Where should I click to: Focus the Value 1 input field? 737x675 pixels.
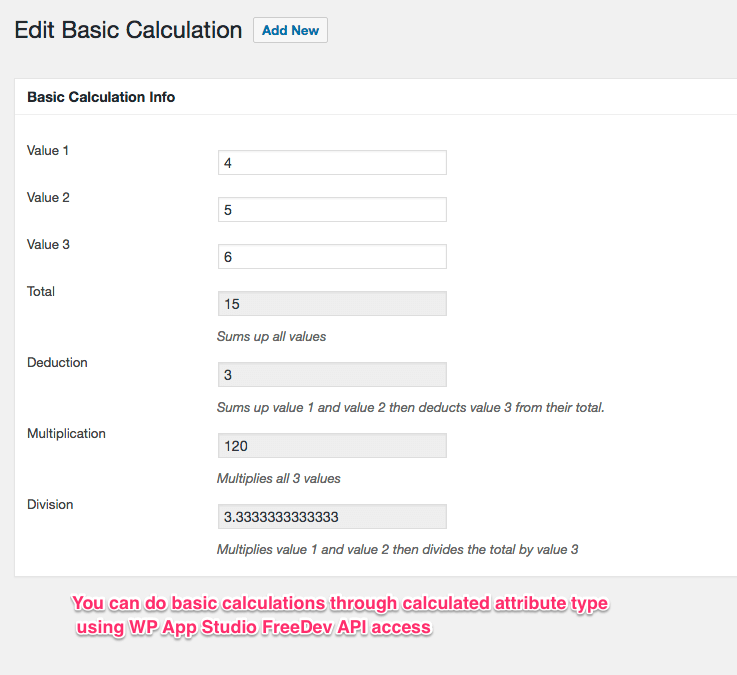point(332,163)
